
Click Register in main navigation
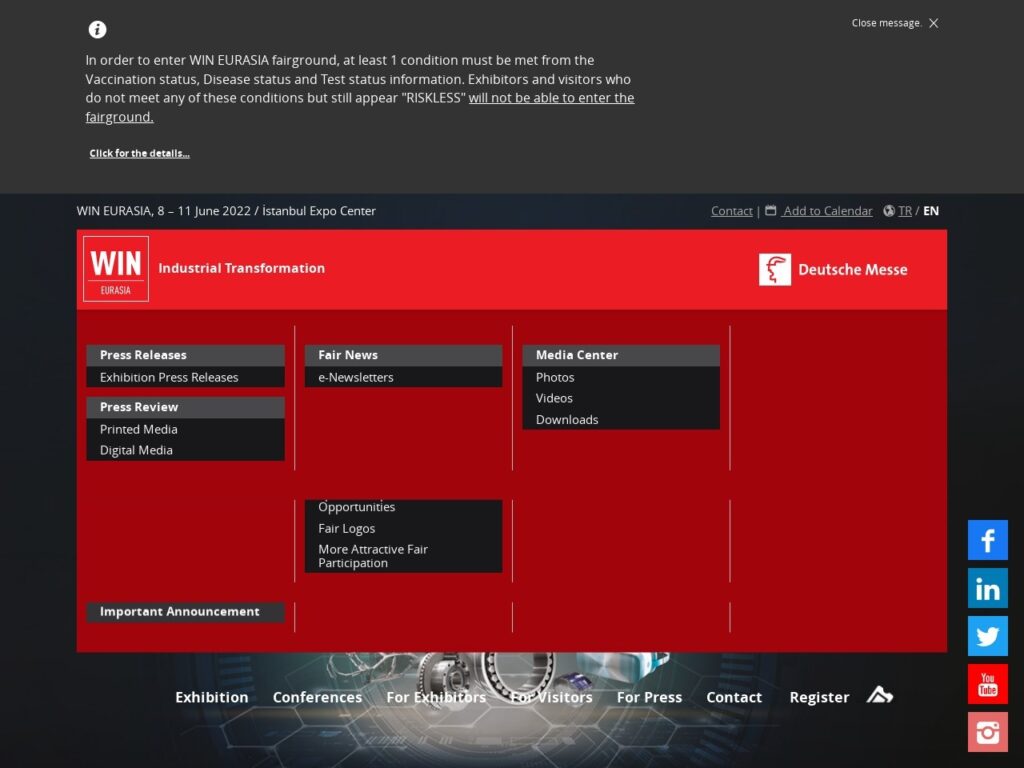[819, 697]
